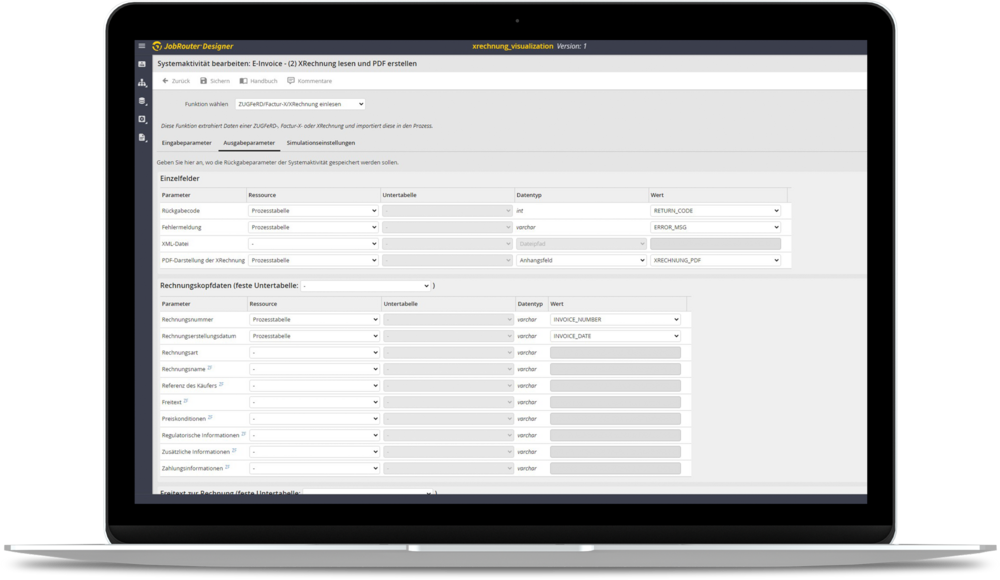Open Ressource dropdown for Rechnungsnummer
1000x580 pixels.
[x=314, y=319]
